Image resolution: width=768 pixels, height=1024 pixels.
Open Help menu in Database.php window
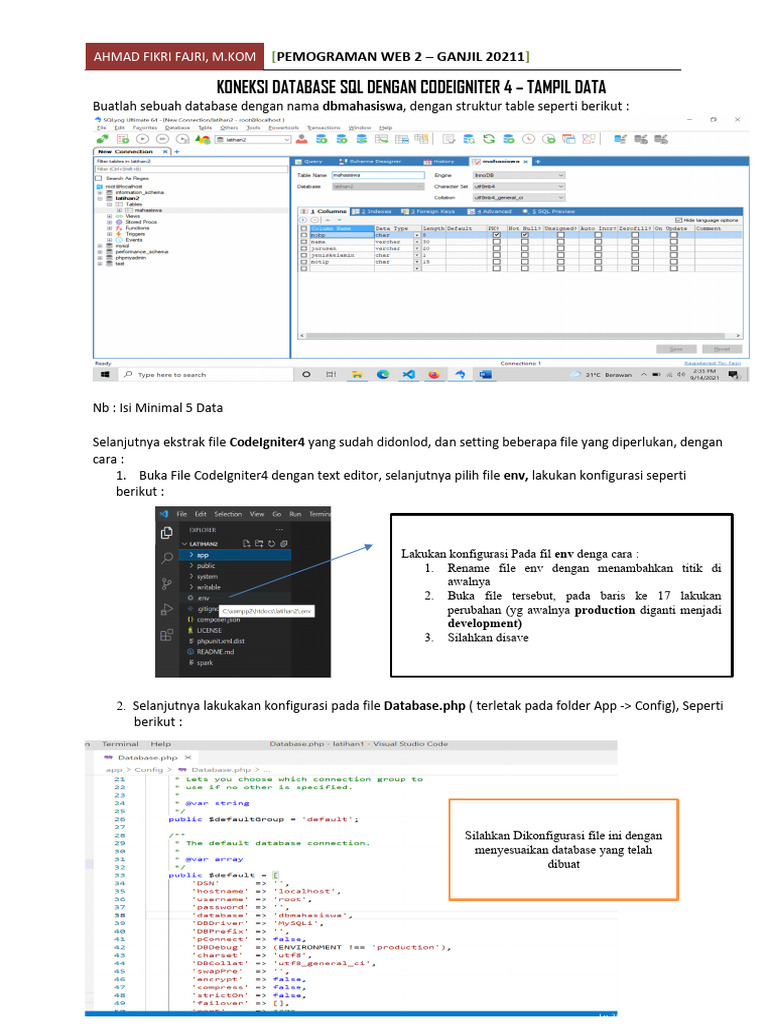(x=160, y=744)
